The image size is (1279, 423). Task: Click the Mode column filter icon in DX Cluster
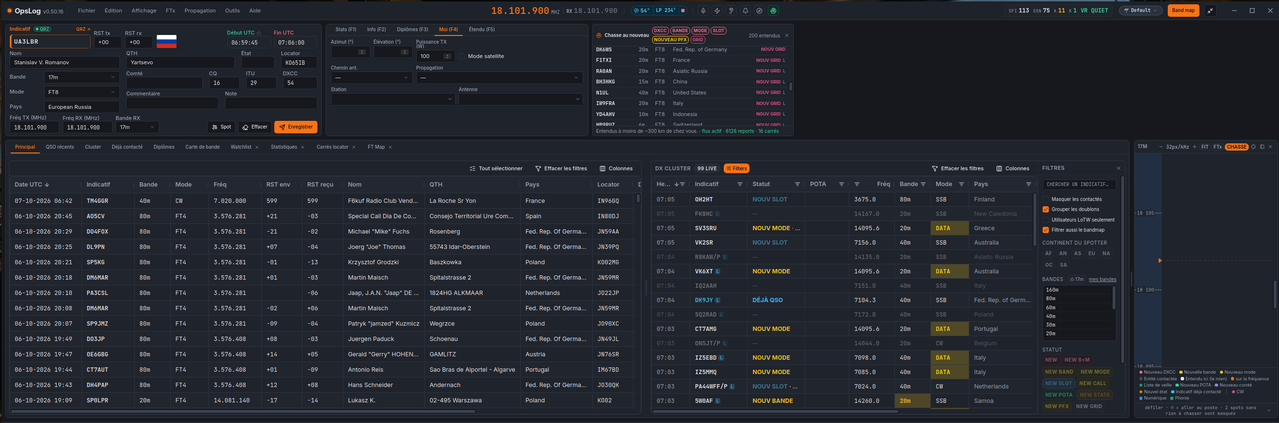coord(963,184)
